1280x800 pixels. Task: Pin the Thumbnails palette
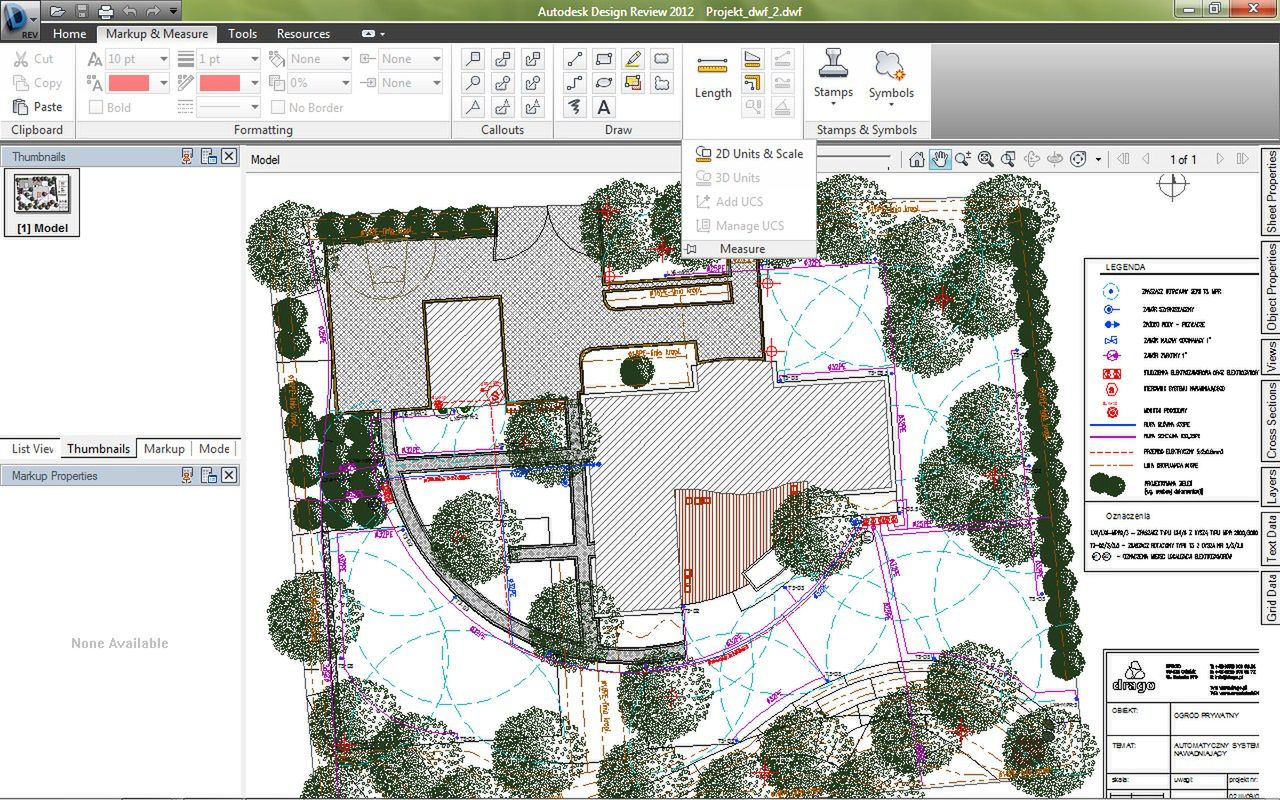pos(187,156)
